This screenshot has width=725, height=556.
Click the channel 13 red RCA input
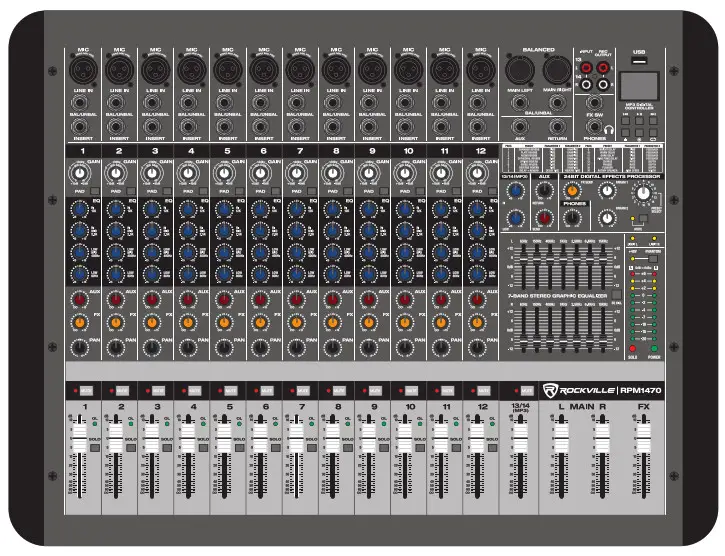[x=586, y=68]
